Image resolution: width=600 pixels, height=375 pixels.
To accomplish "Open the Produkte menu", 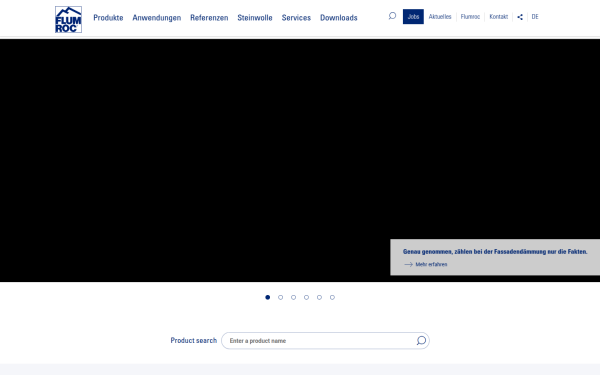I will tap(108, 18).
